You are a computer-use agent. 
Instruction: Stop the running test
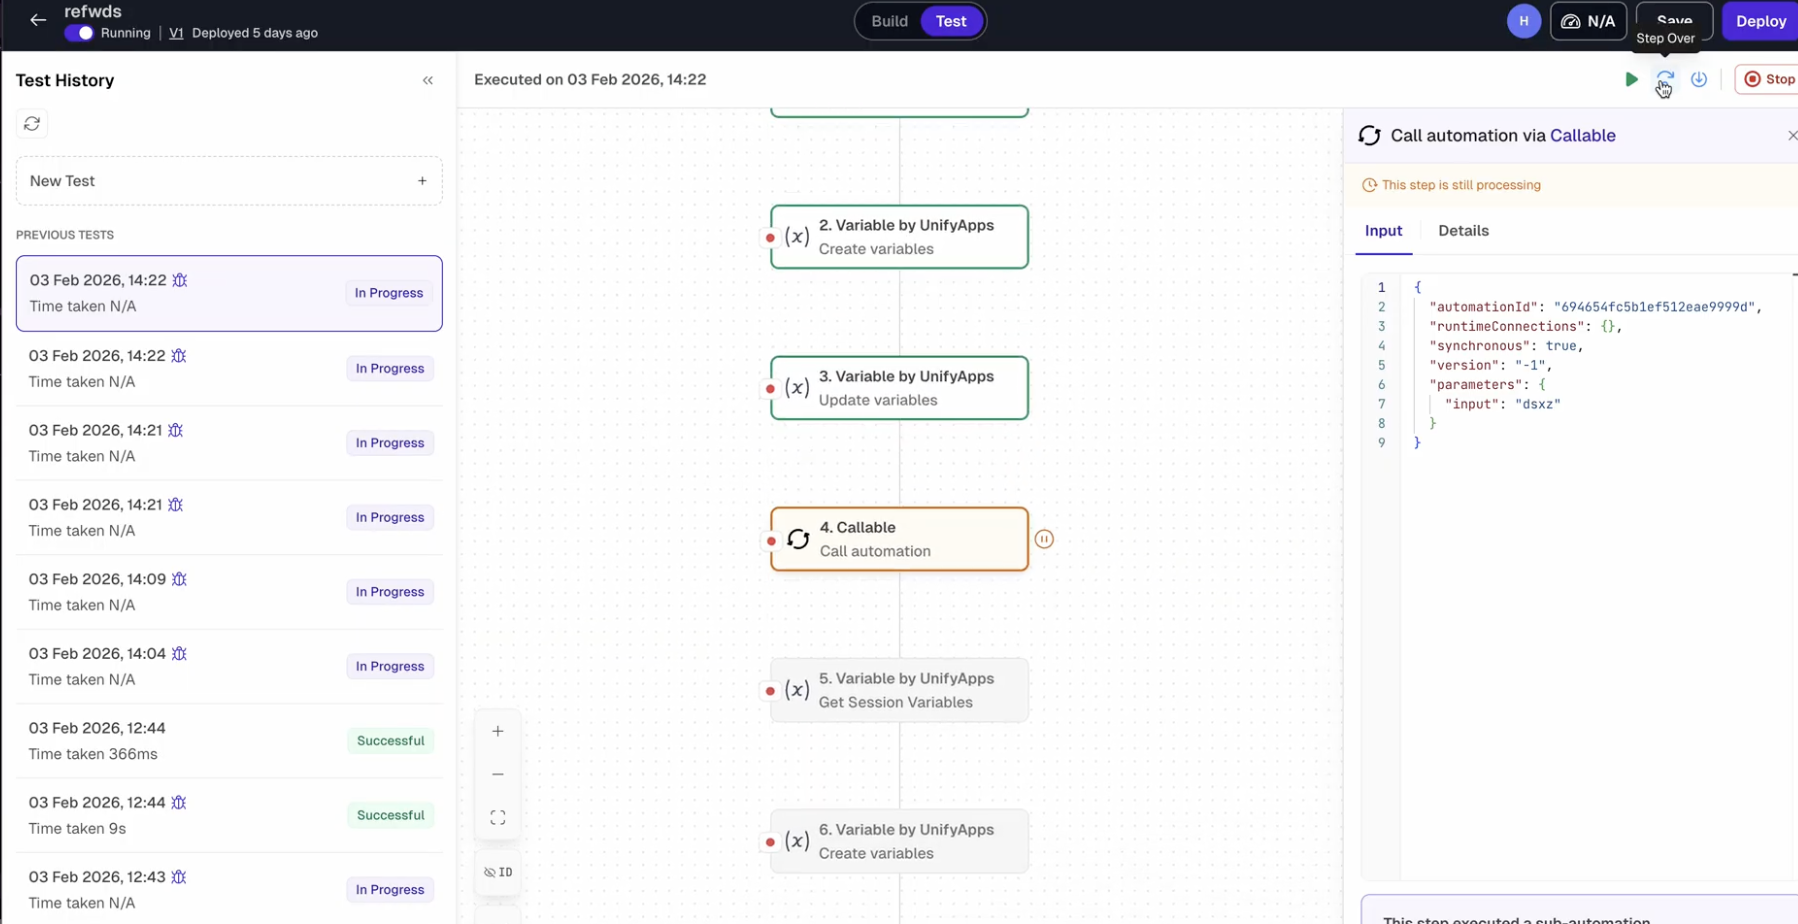pyautogui.click(x=1768, y=79)
